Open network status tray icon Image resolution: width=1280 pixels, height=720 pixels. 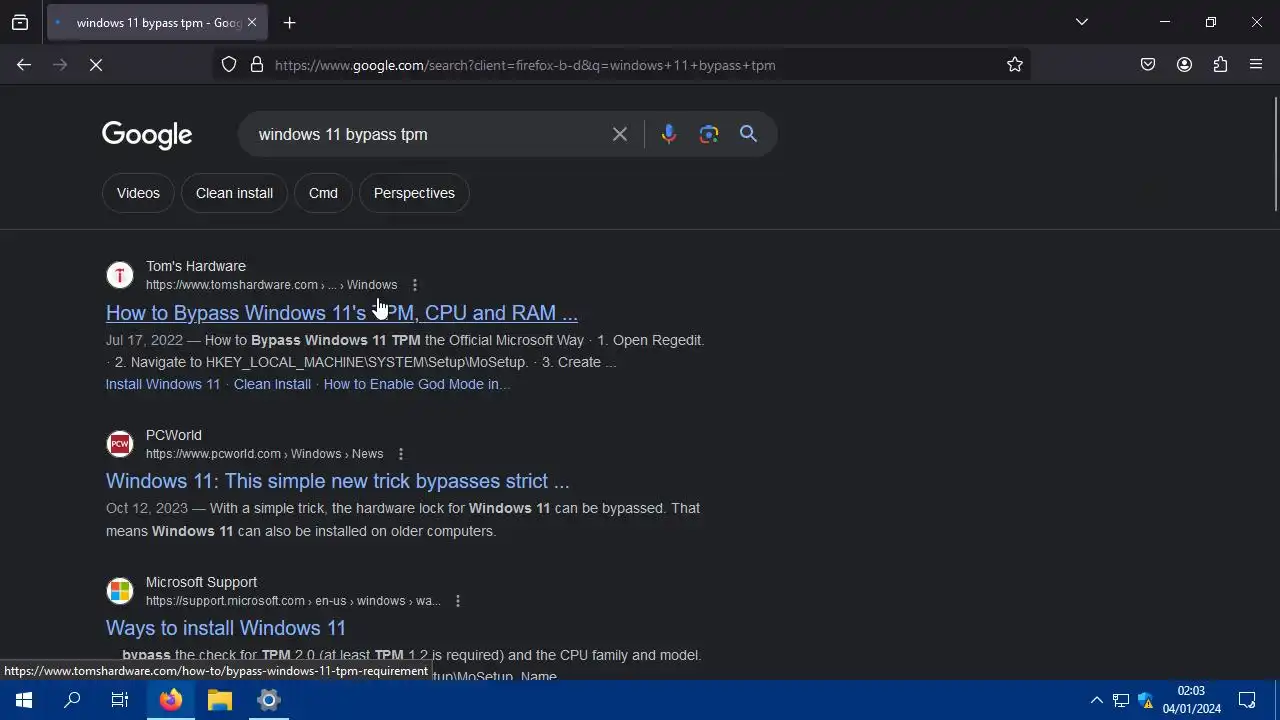click(x=1121, y=700)
